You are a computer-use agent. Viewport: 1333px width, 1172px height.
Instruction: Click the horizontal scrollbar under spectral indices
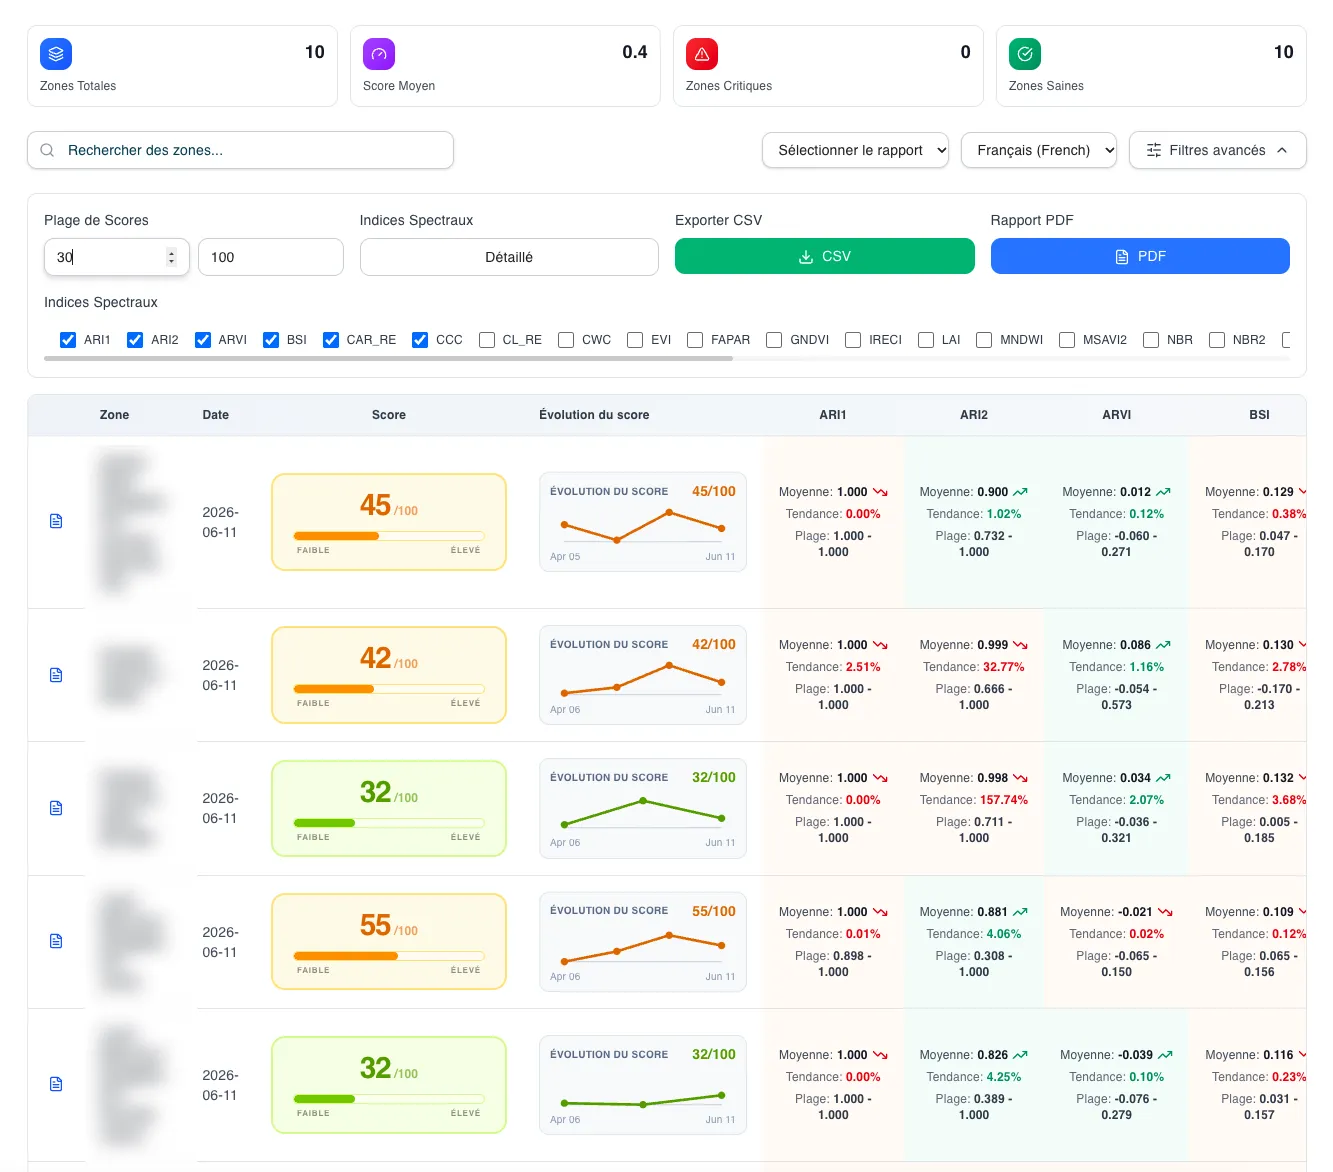389,357
